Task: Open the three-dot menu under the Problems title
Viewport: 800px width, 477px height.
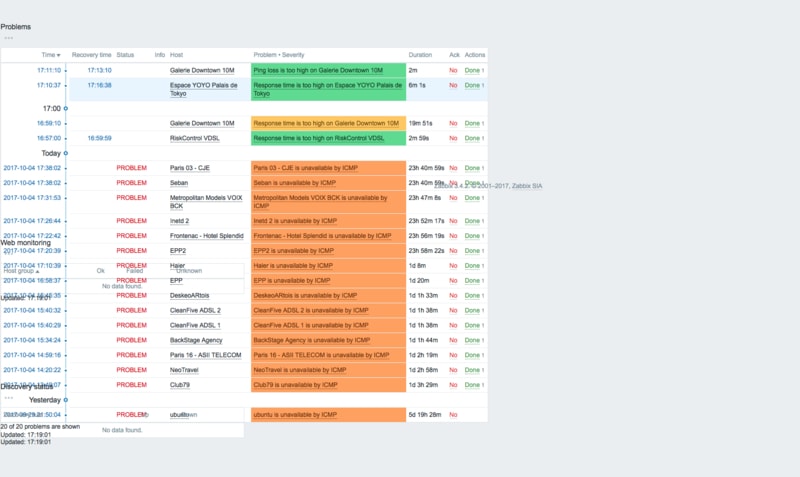Action: click(9, 38)
